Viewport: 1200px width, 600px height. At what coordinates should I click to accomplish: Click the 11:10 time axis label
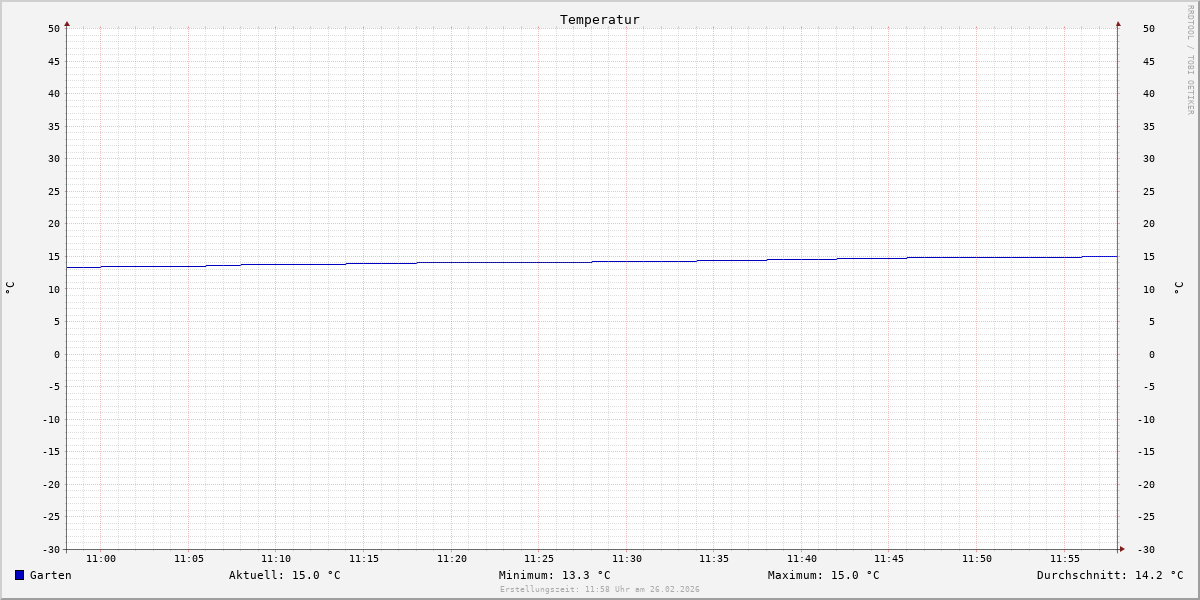(276, 558)
